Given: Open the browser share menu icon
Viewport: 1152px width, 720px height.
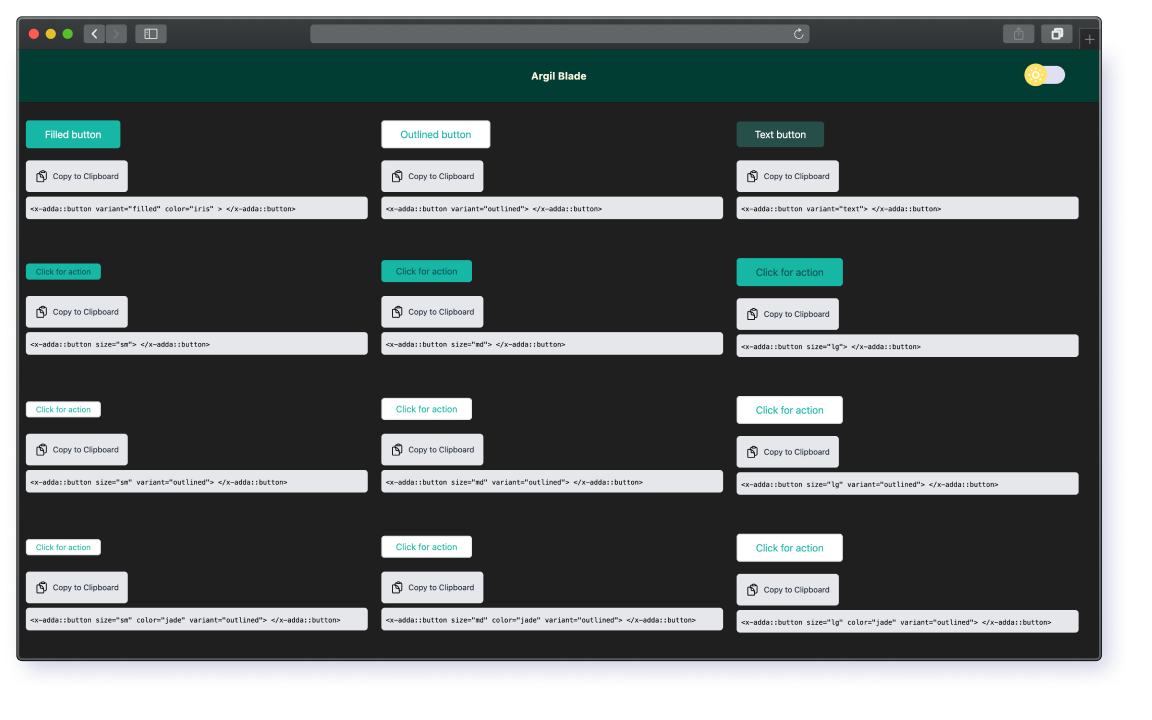Looking at the screenshot, I should pos(1018,34).
